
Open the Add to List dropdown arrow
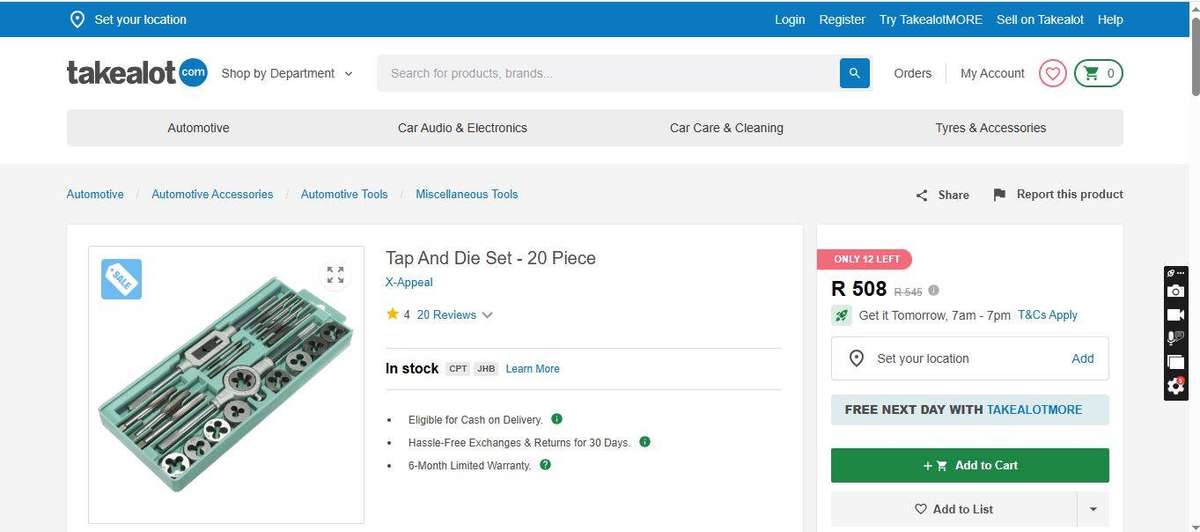(x=1093, y=509)
